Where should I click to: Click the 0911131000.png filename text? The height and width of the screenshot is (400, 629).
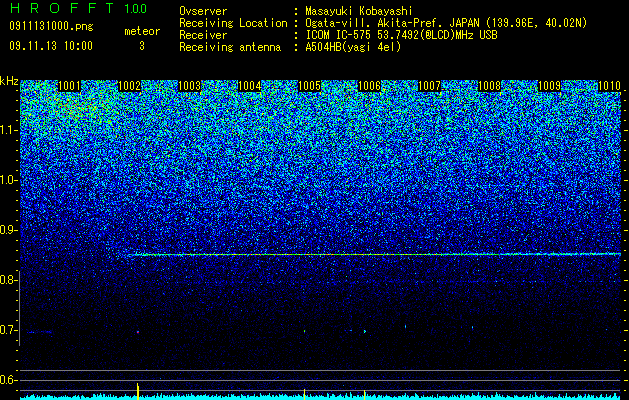[x=51, y=26]
